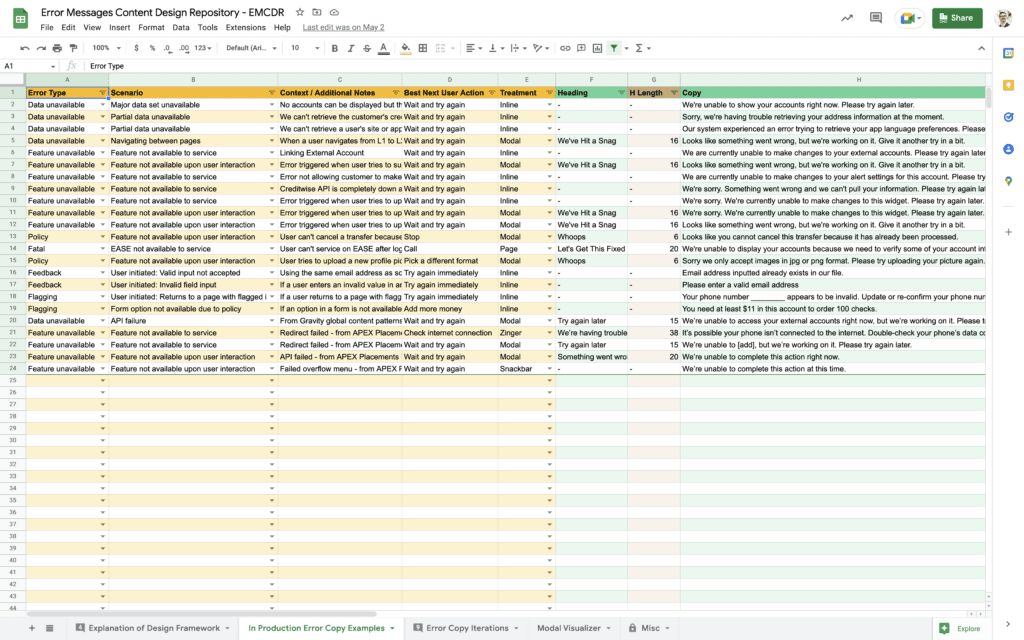Star this spreadsheet document
The width and height of the screenshot is (1024, 640).
(299, 12)
